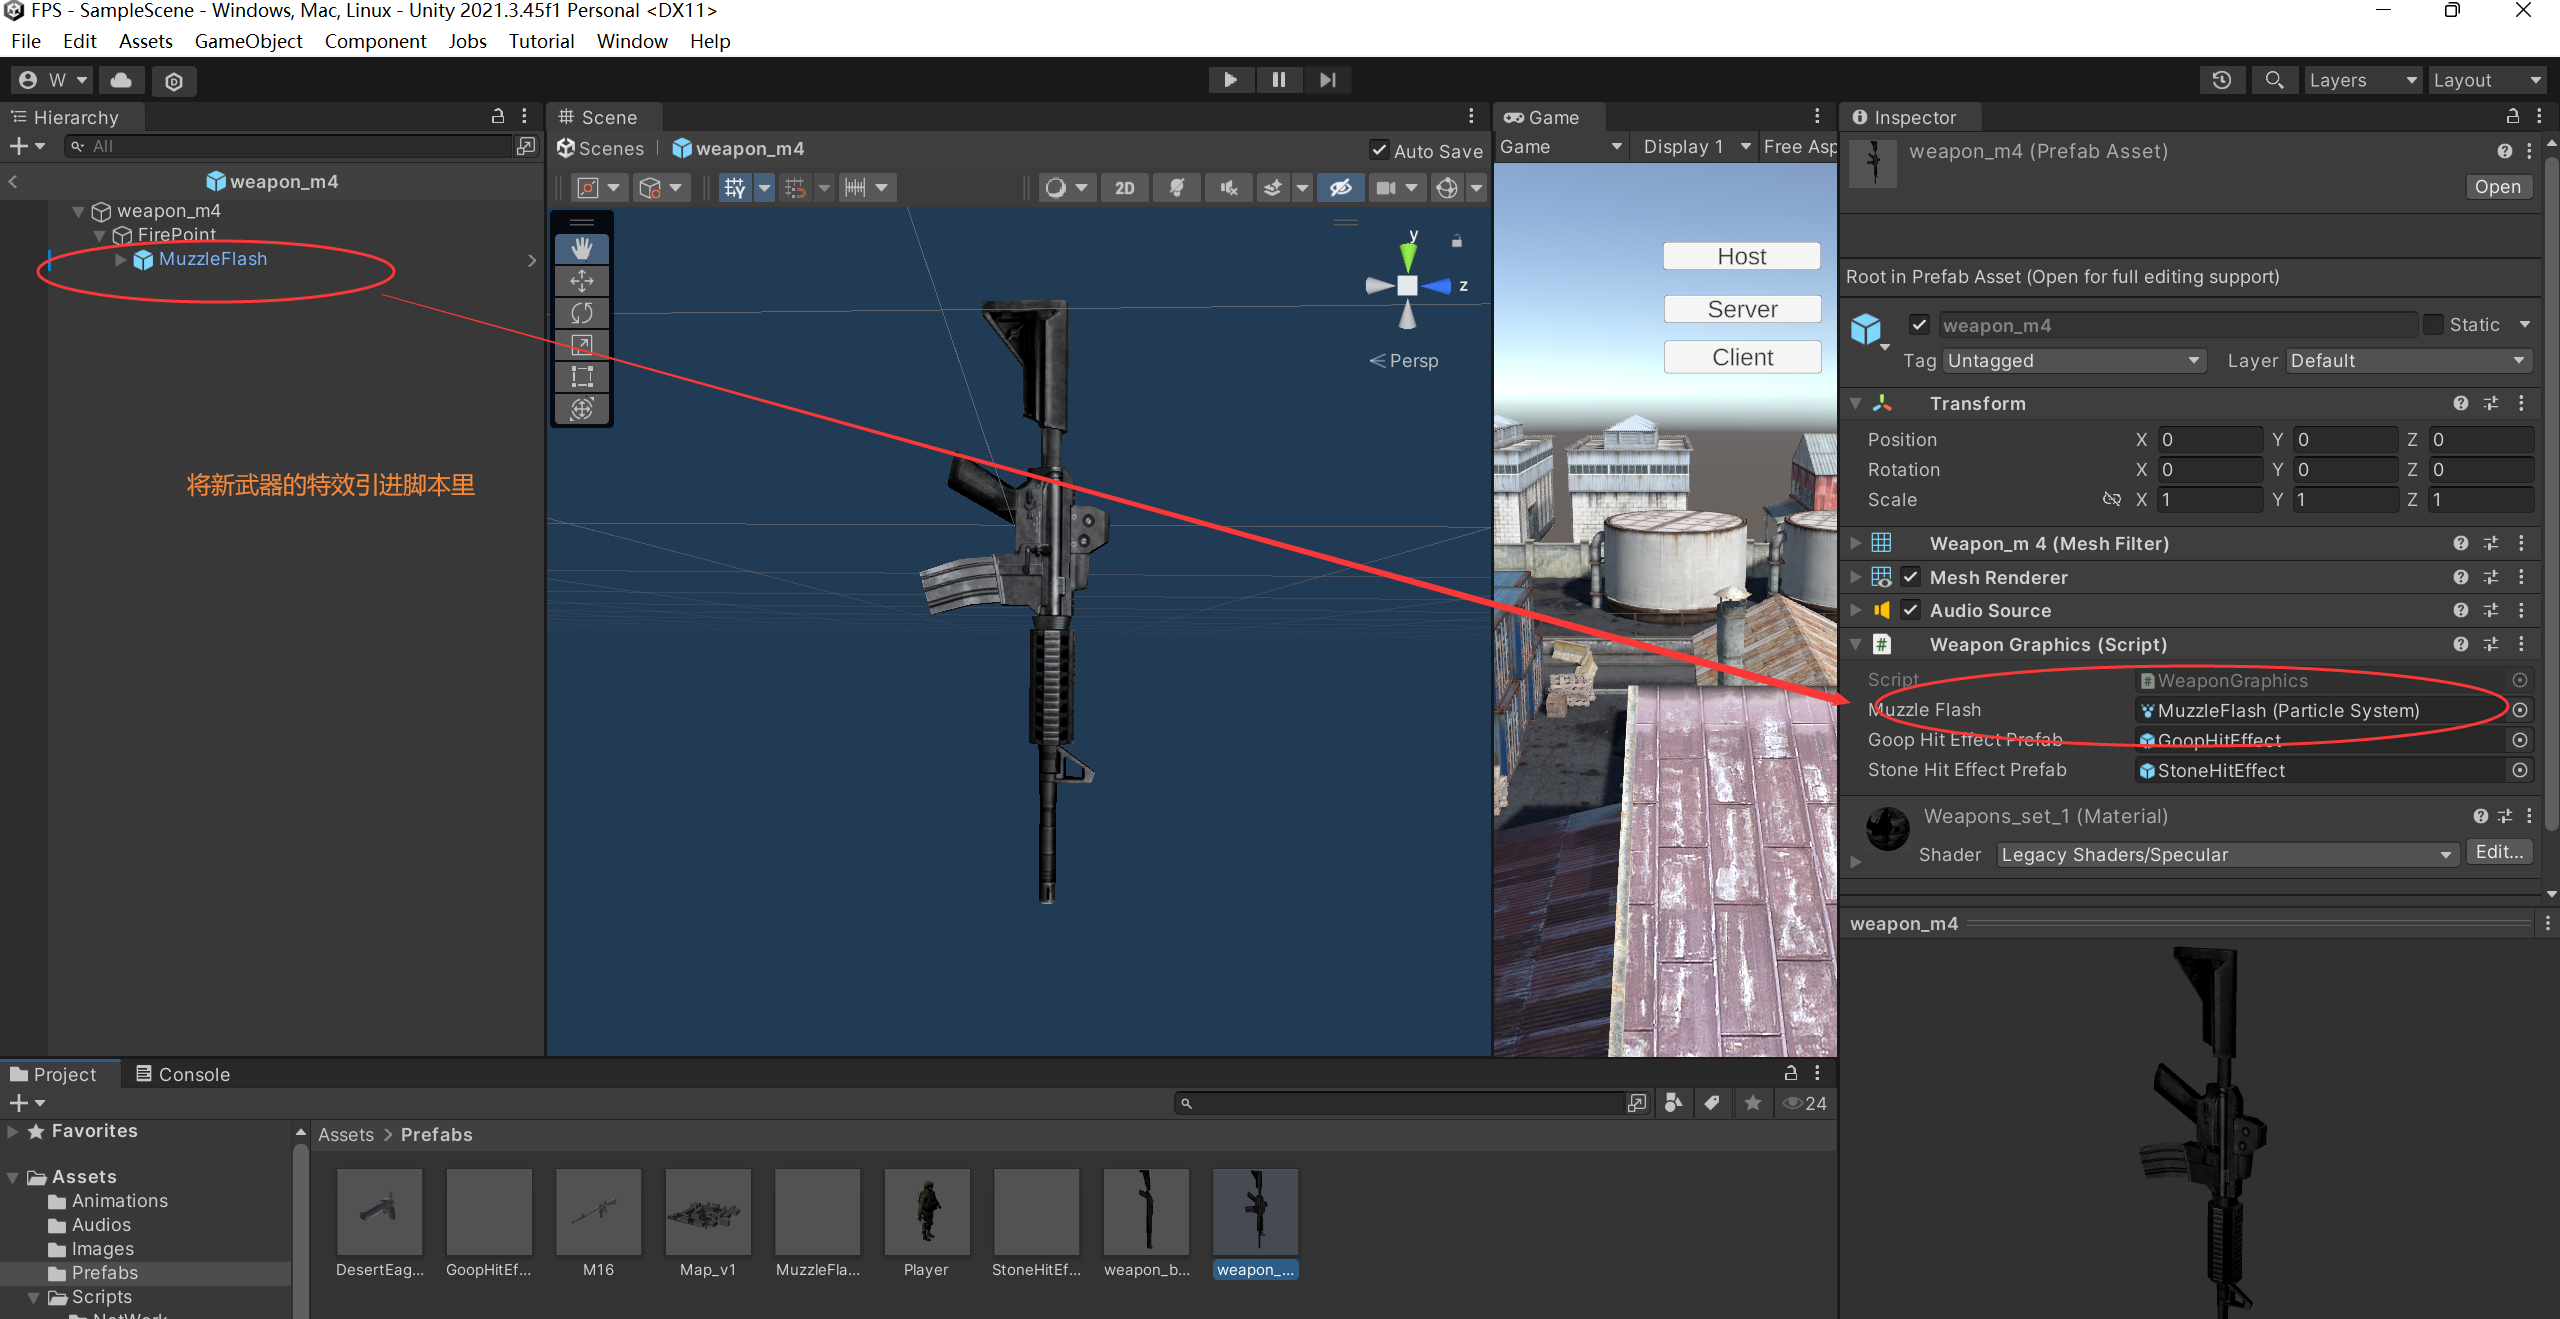Click the Host button in Game view

(x=1742, y=256)
